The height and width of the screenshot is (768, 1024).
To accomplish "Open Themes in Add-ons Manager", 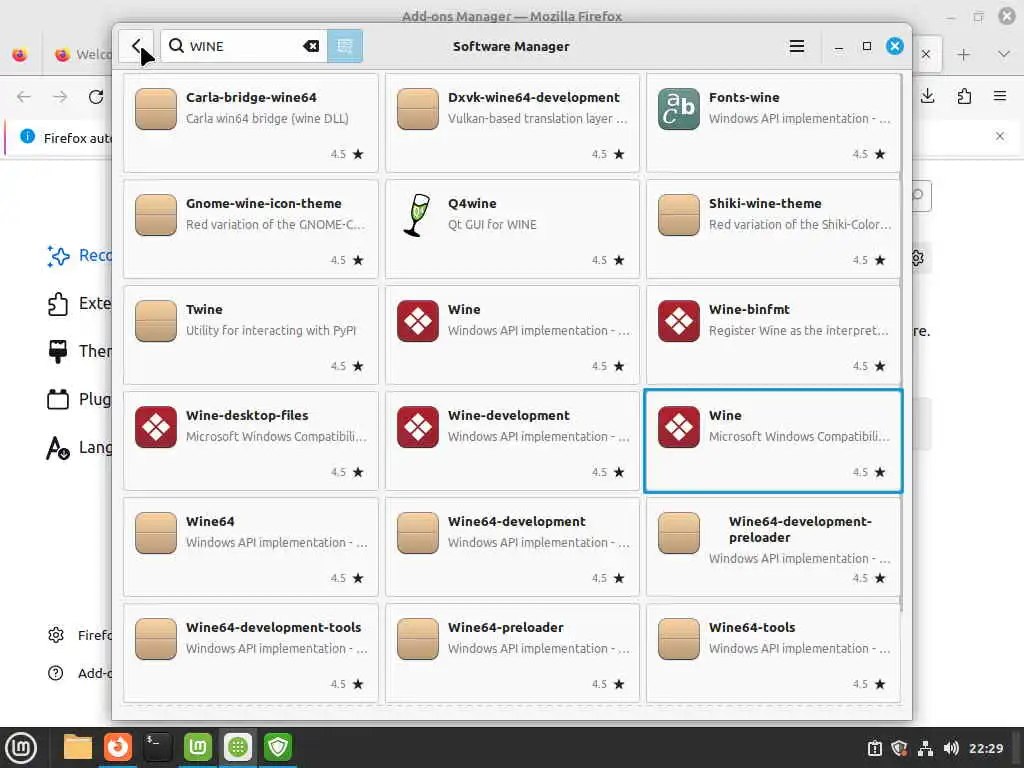I will pos(79,351).
